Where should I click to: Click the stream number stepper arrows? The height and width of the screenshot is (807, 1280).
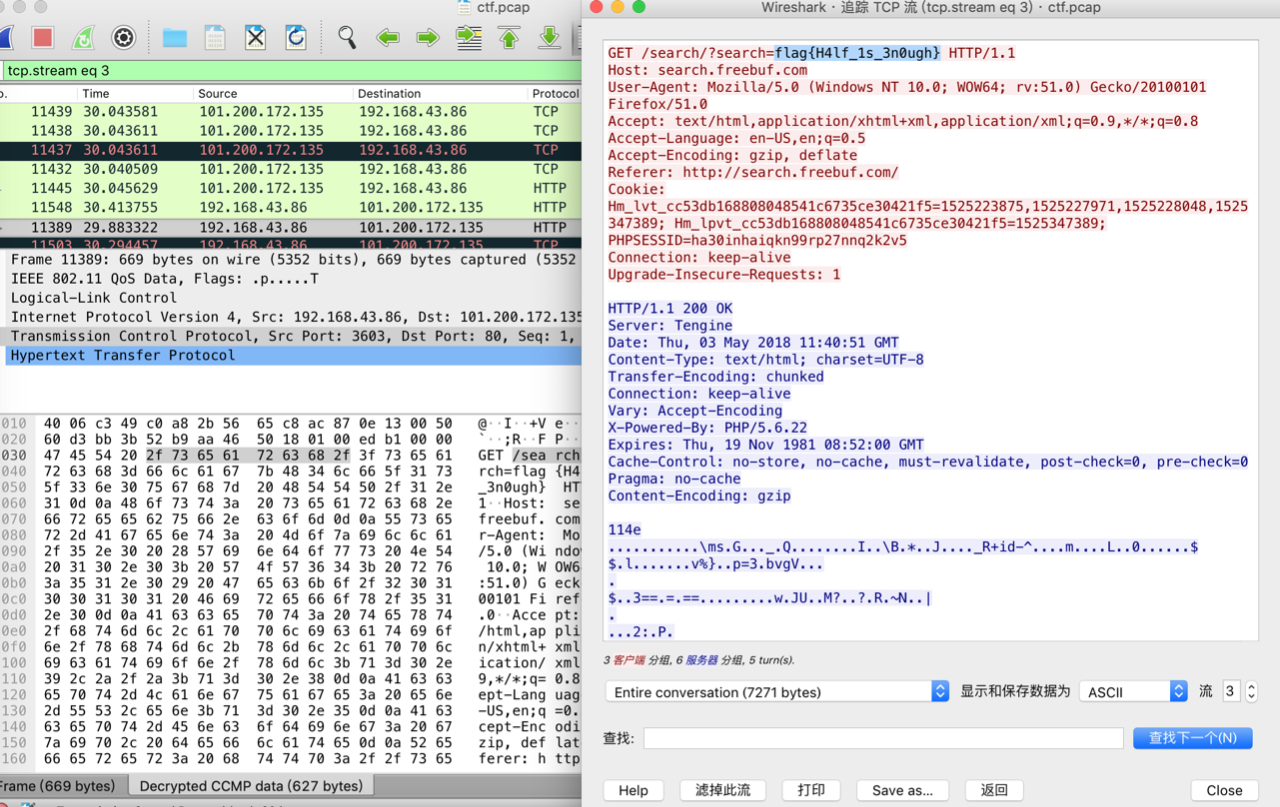[x=1251, y=691]
